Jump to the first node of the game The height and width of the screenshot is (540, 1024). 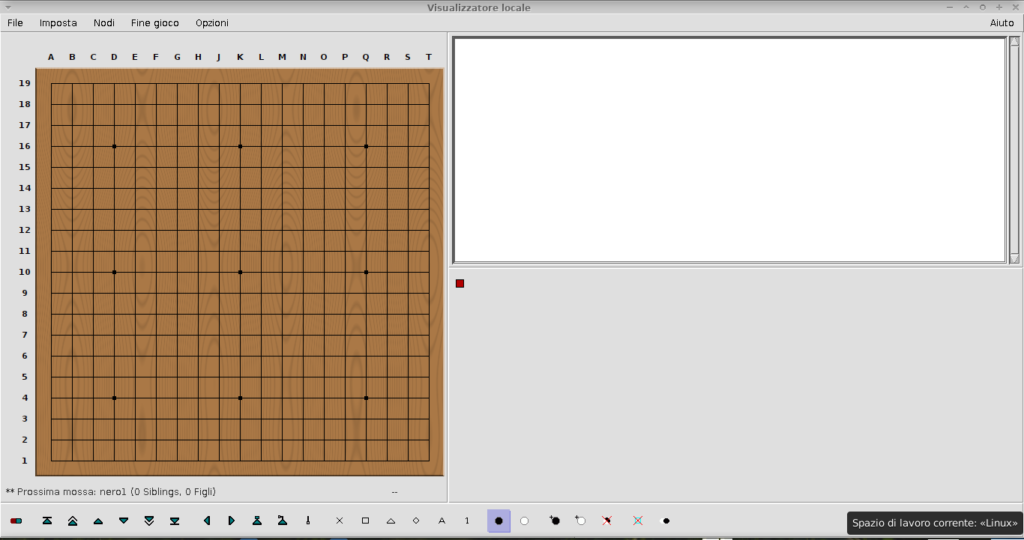pos(47,521)
